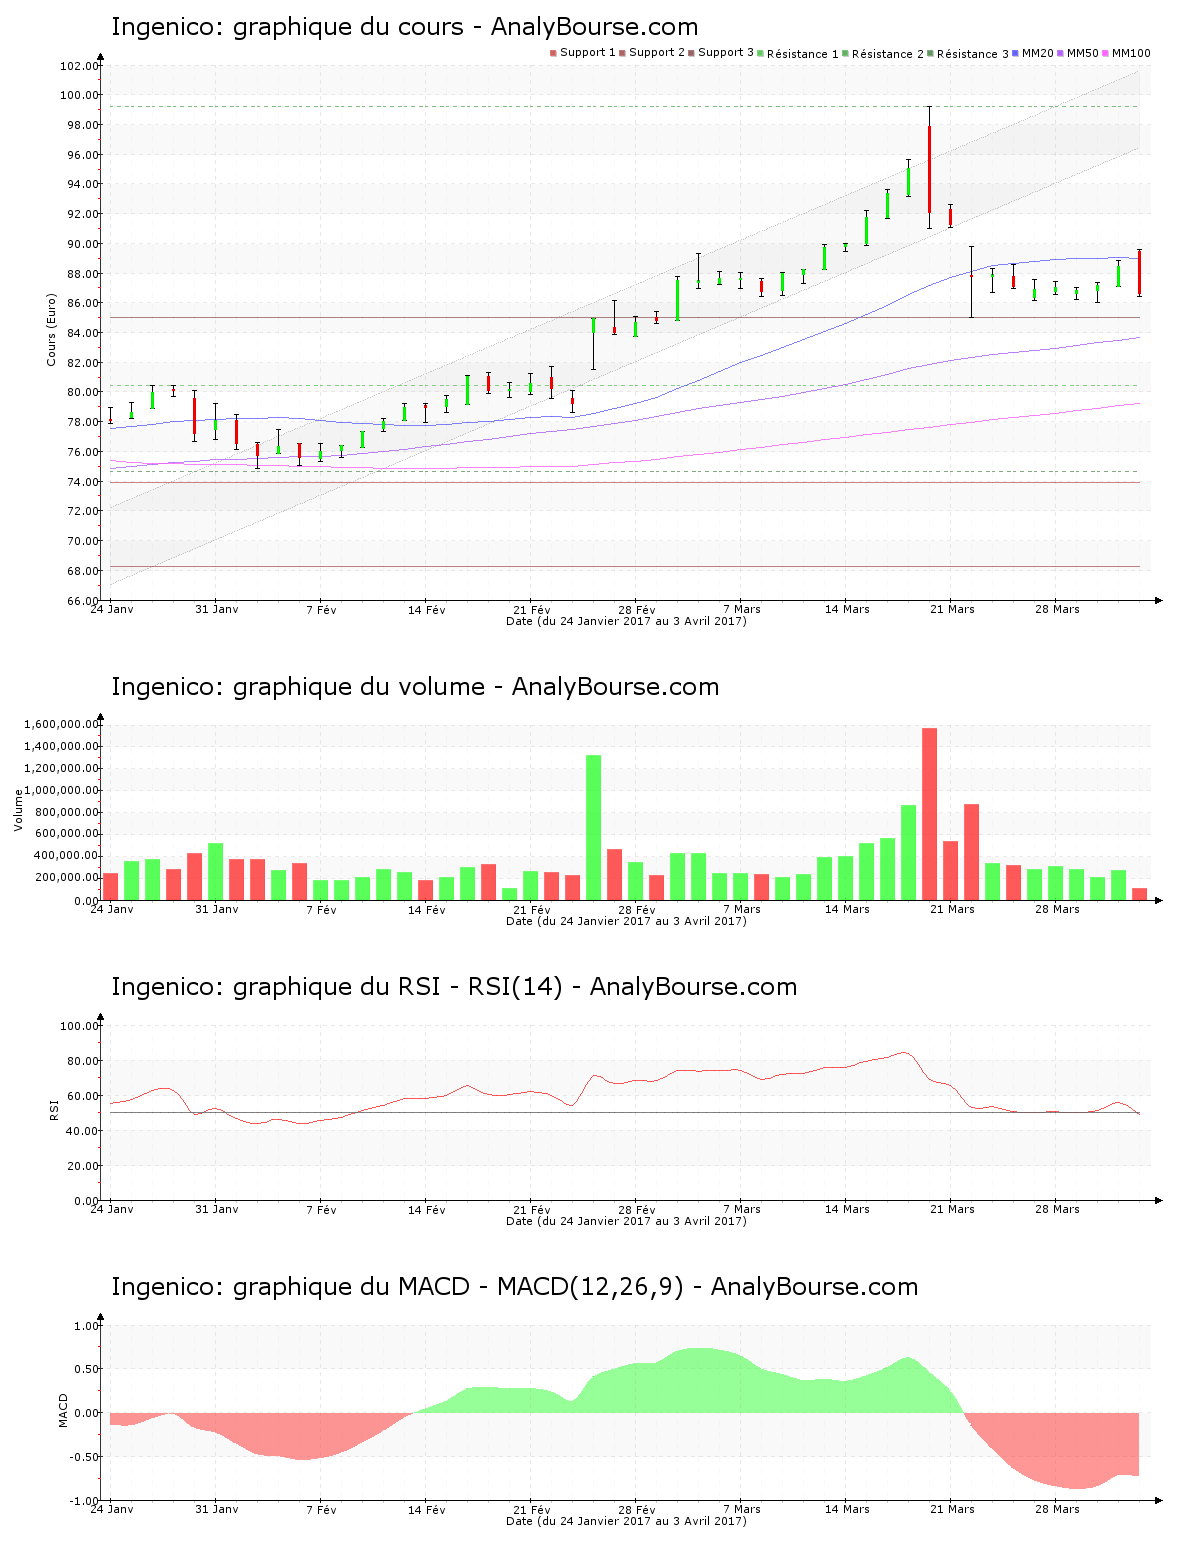
Task: Click the 102.00 value on price axis
Action: pos(80,66)
